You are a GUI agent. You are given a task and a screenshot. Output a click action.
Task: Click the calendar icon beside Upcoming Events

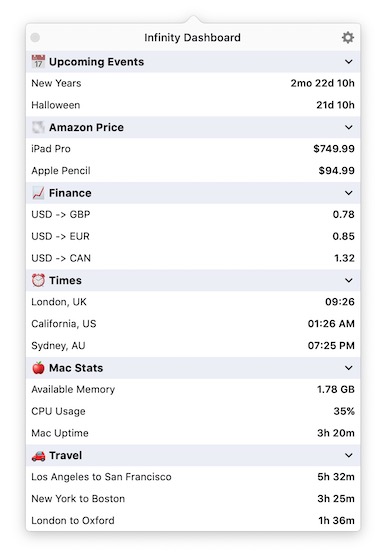click(x=38, y=61)
